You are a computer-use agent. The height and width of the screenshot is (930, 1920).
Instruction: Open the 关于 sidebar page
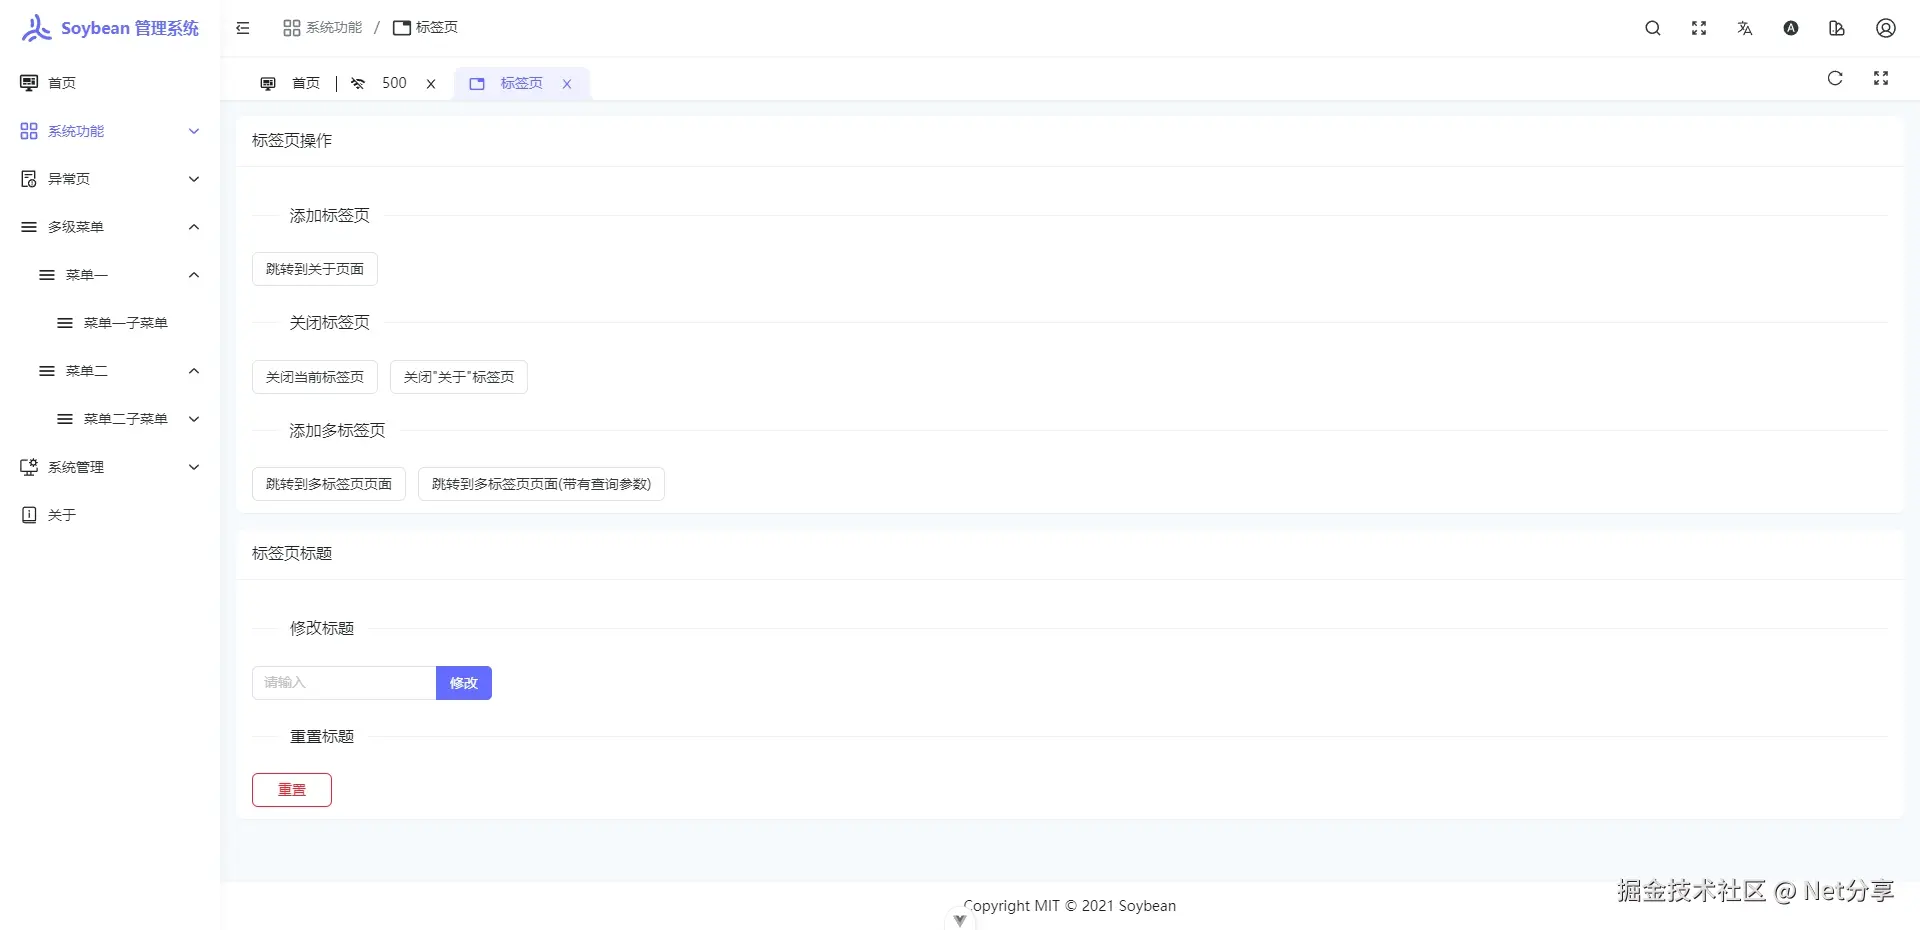coord(110,515)
